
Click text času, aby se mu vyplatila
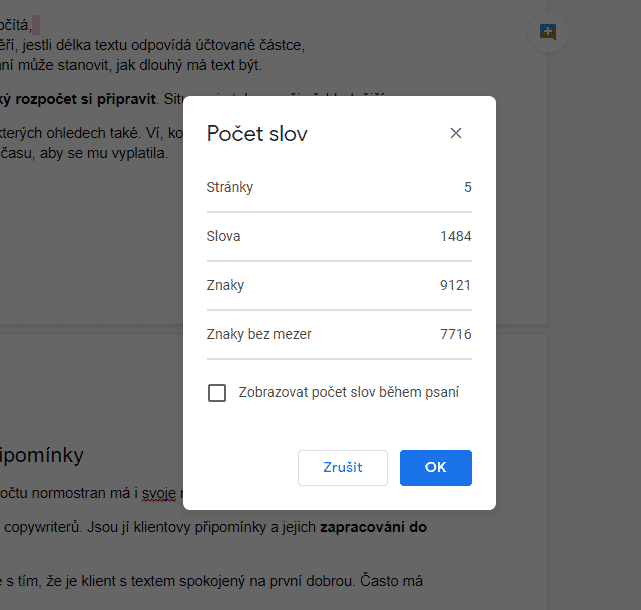pos(84,153)
